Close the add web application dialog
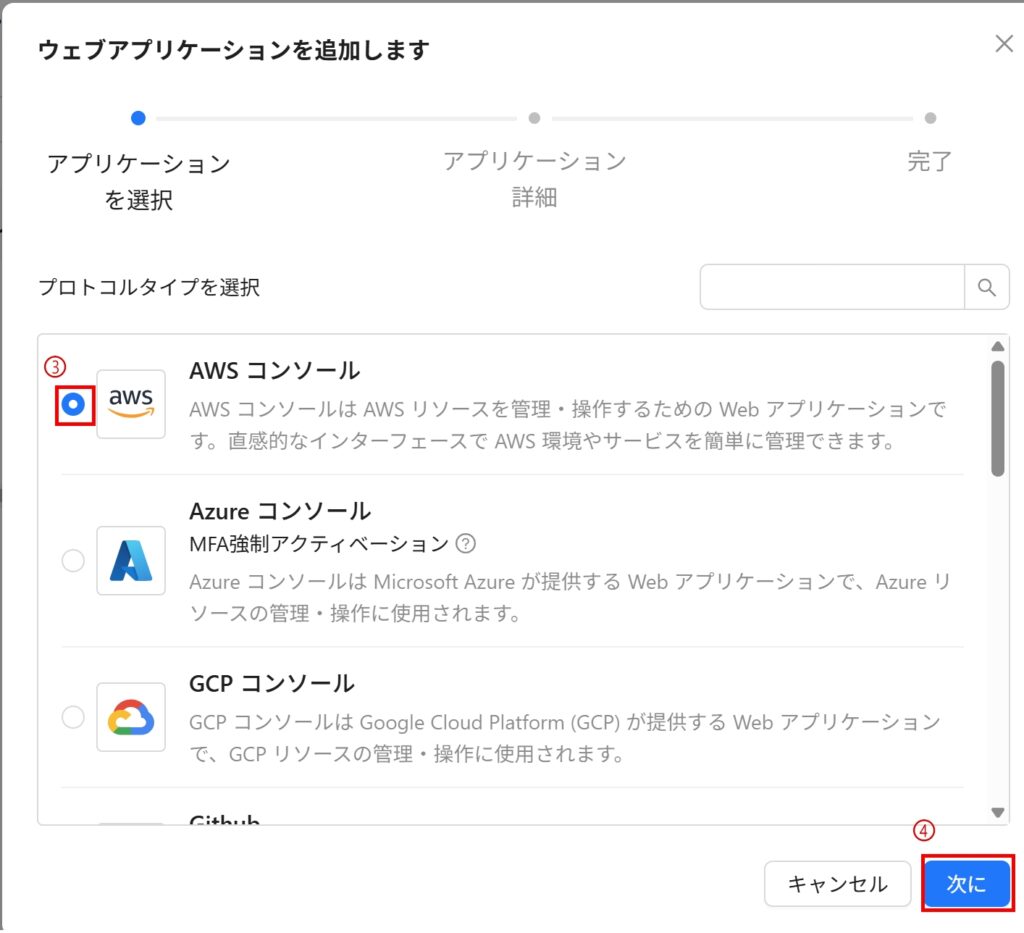Viewport: 1024px width, 933px height. click(x=1003, y=44)
